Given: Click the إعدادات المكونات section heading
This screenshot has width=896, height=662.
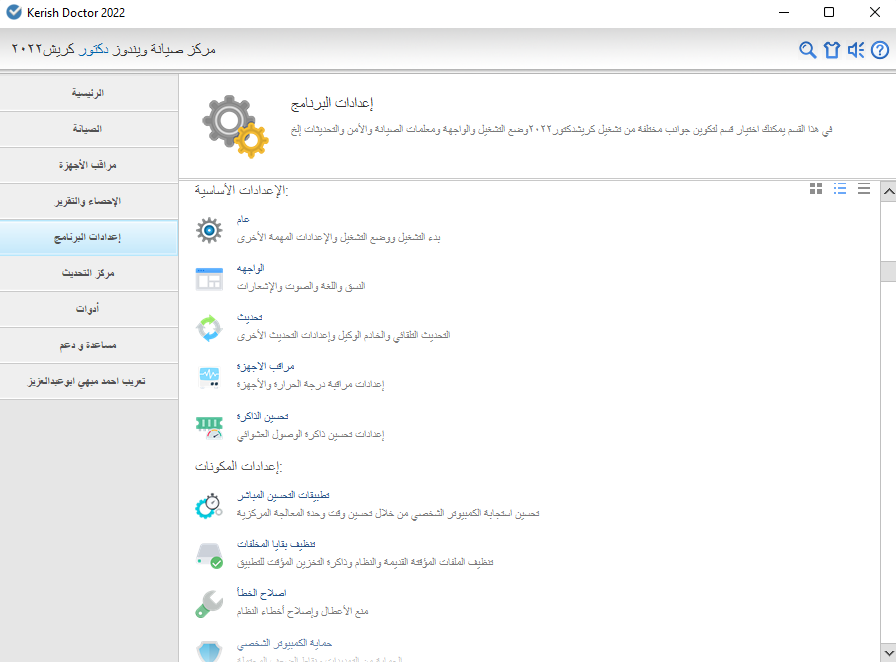Looking at the screenshot, I should (x=238, y=466).
